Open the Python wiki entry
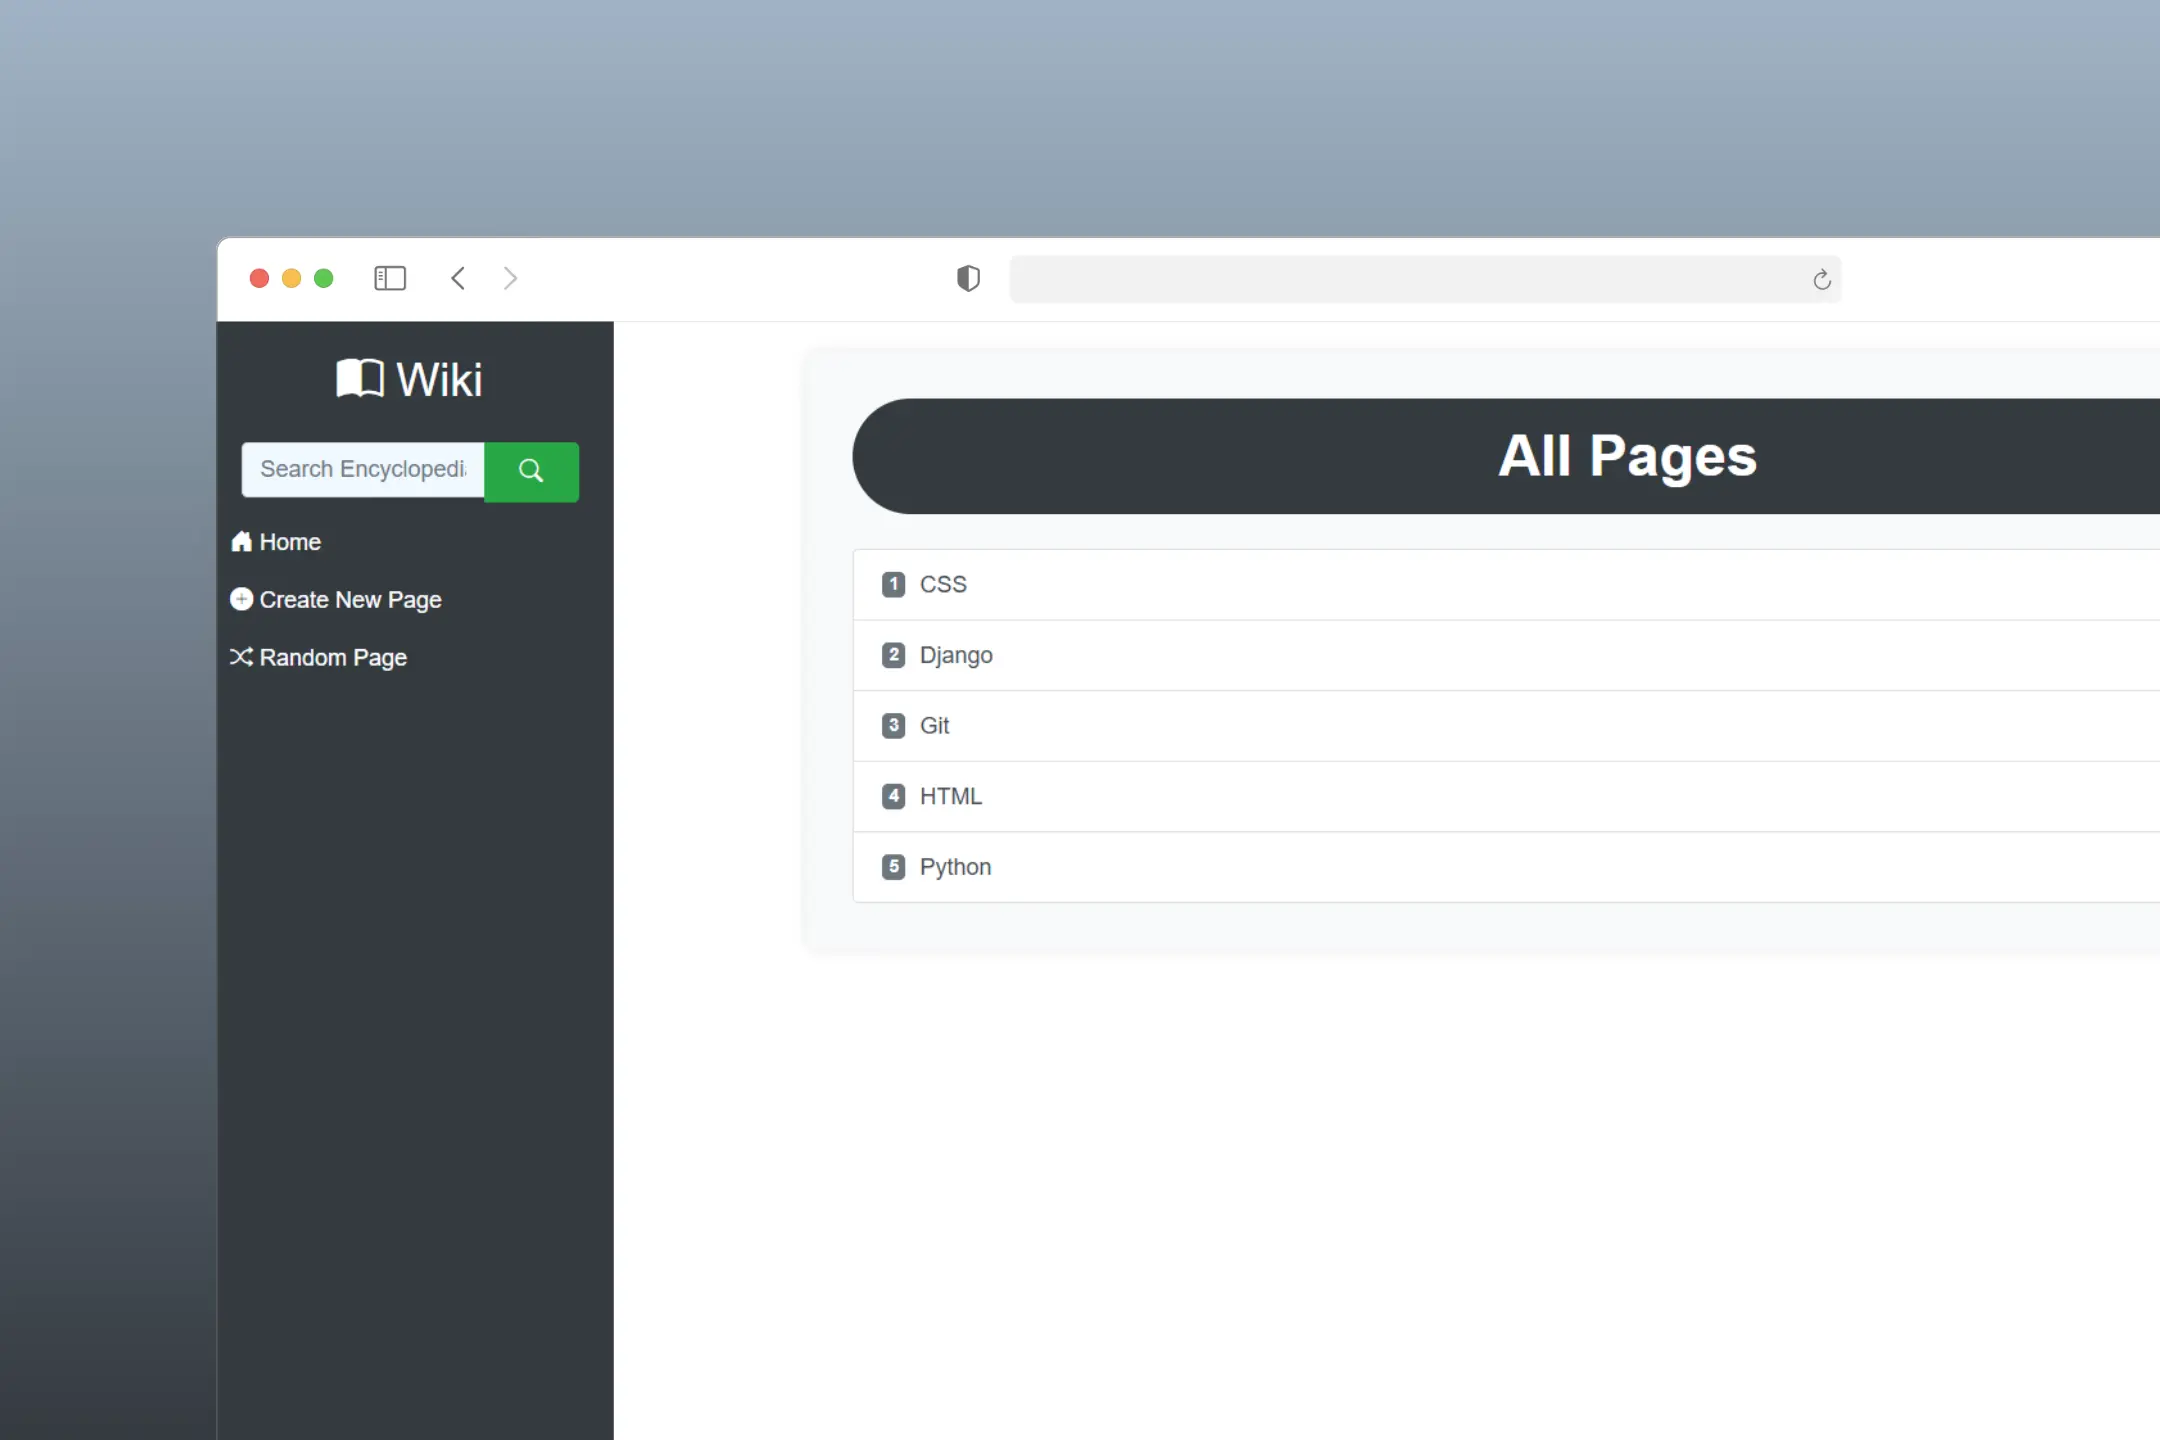The image size is (2160, 1440). point(955,867)
